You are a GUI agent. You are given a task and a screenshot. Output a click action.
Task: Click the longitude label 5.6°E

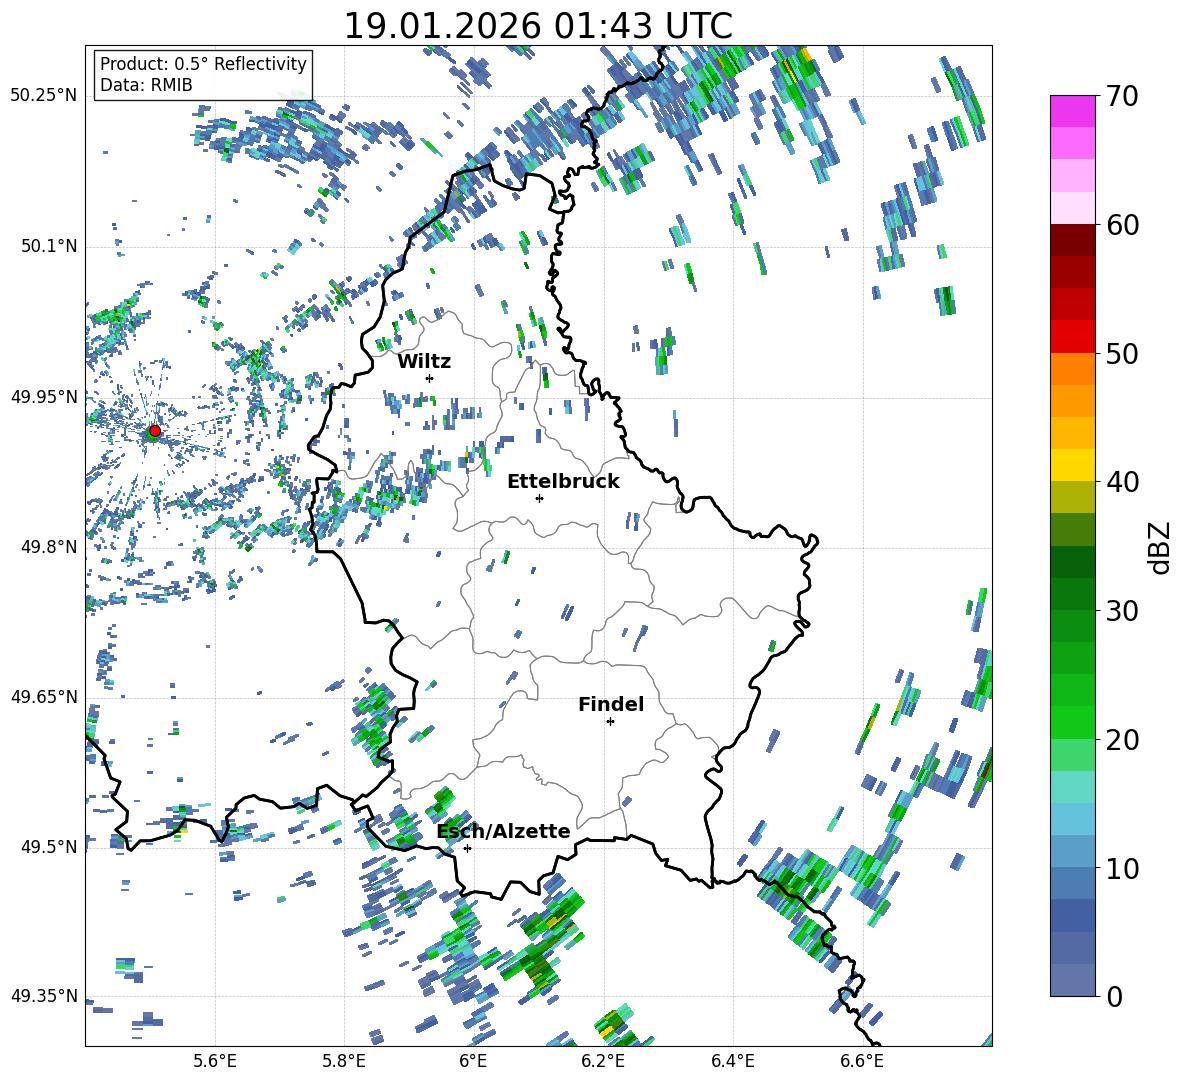coord(215,1062)
